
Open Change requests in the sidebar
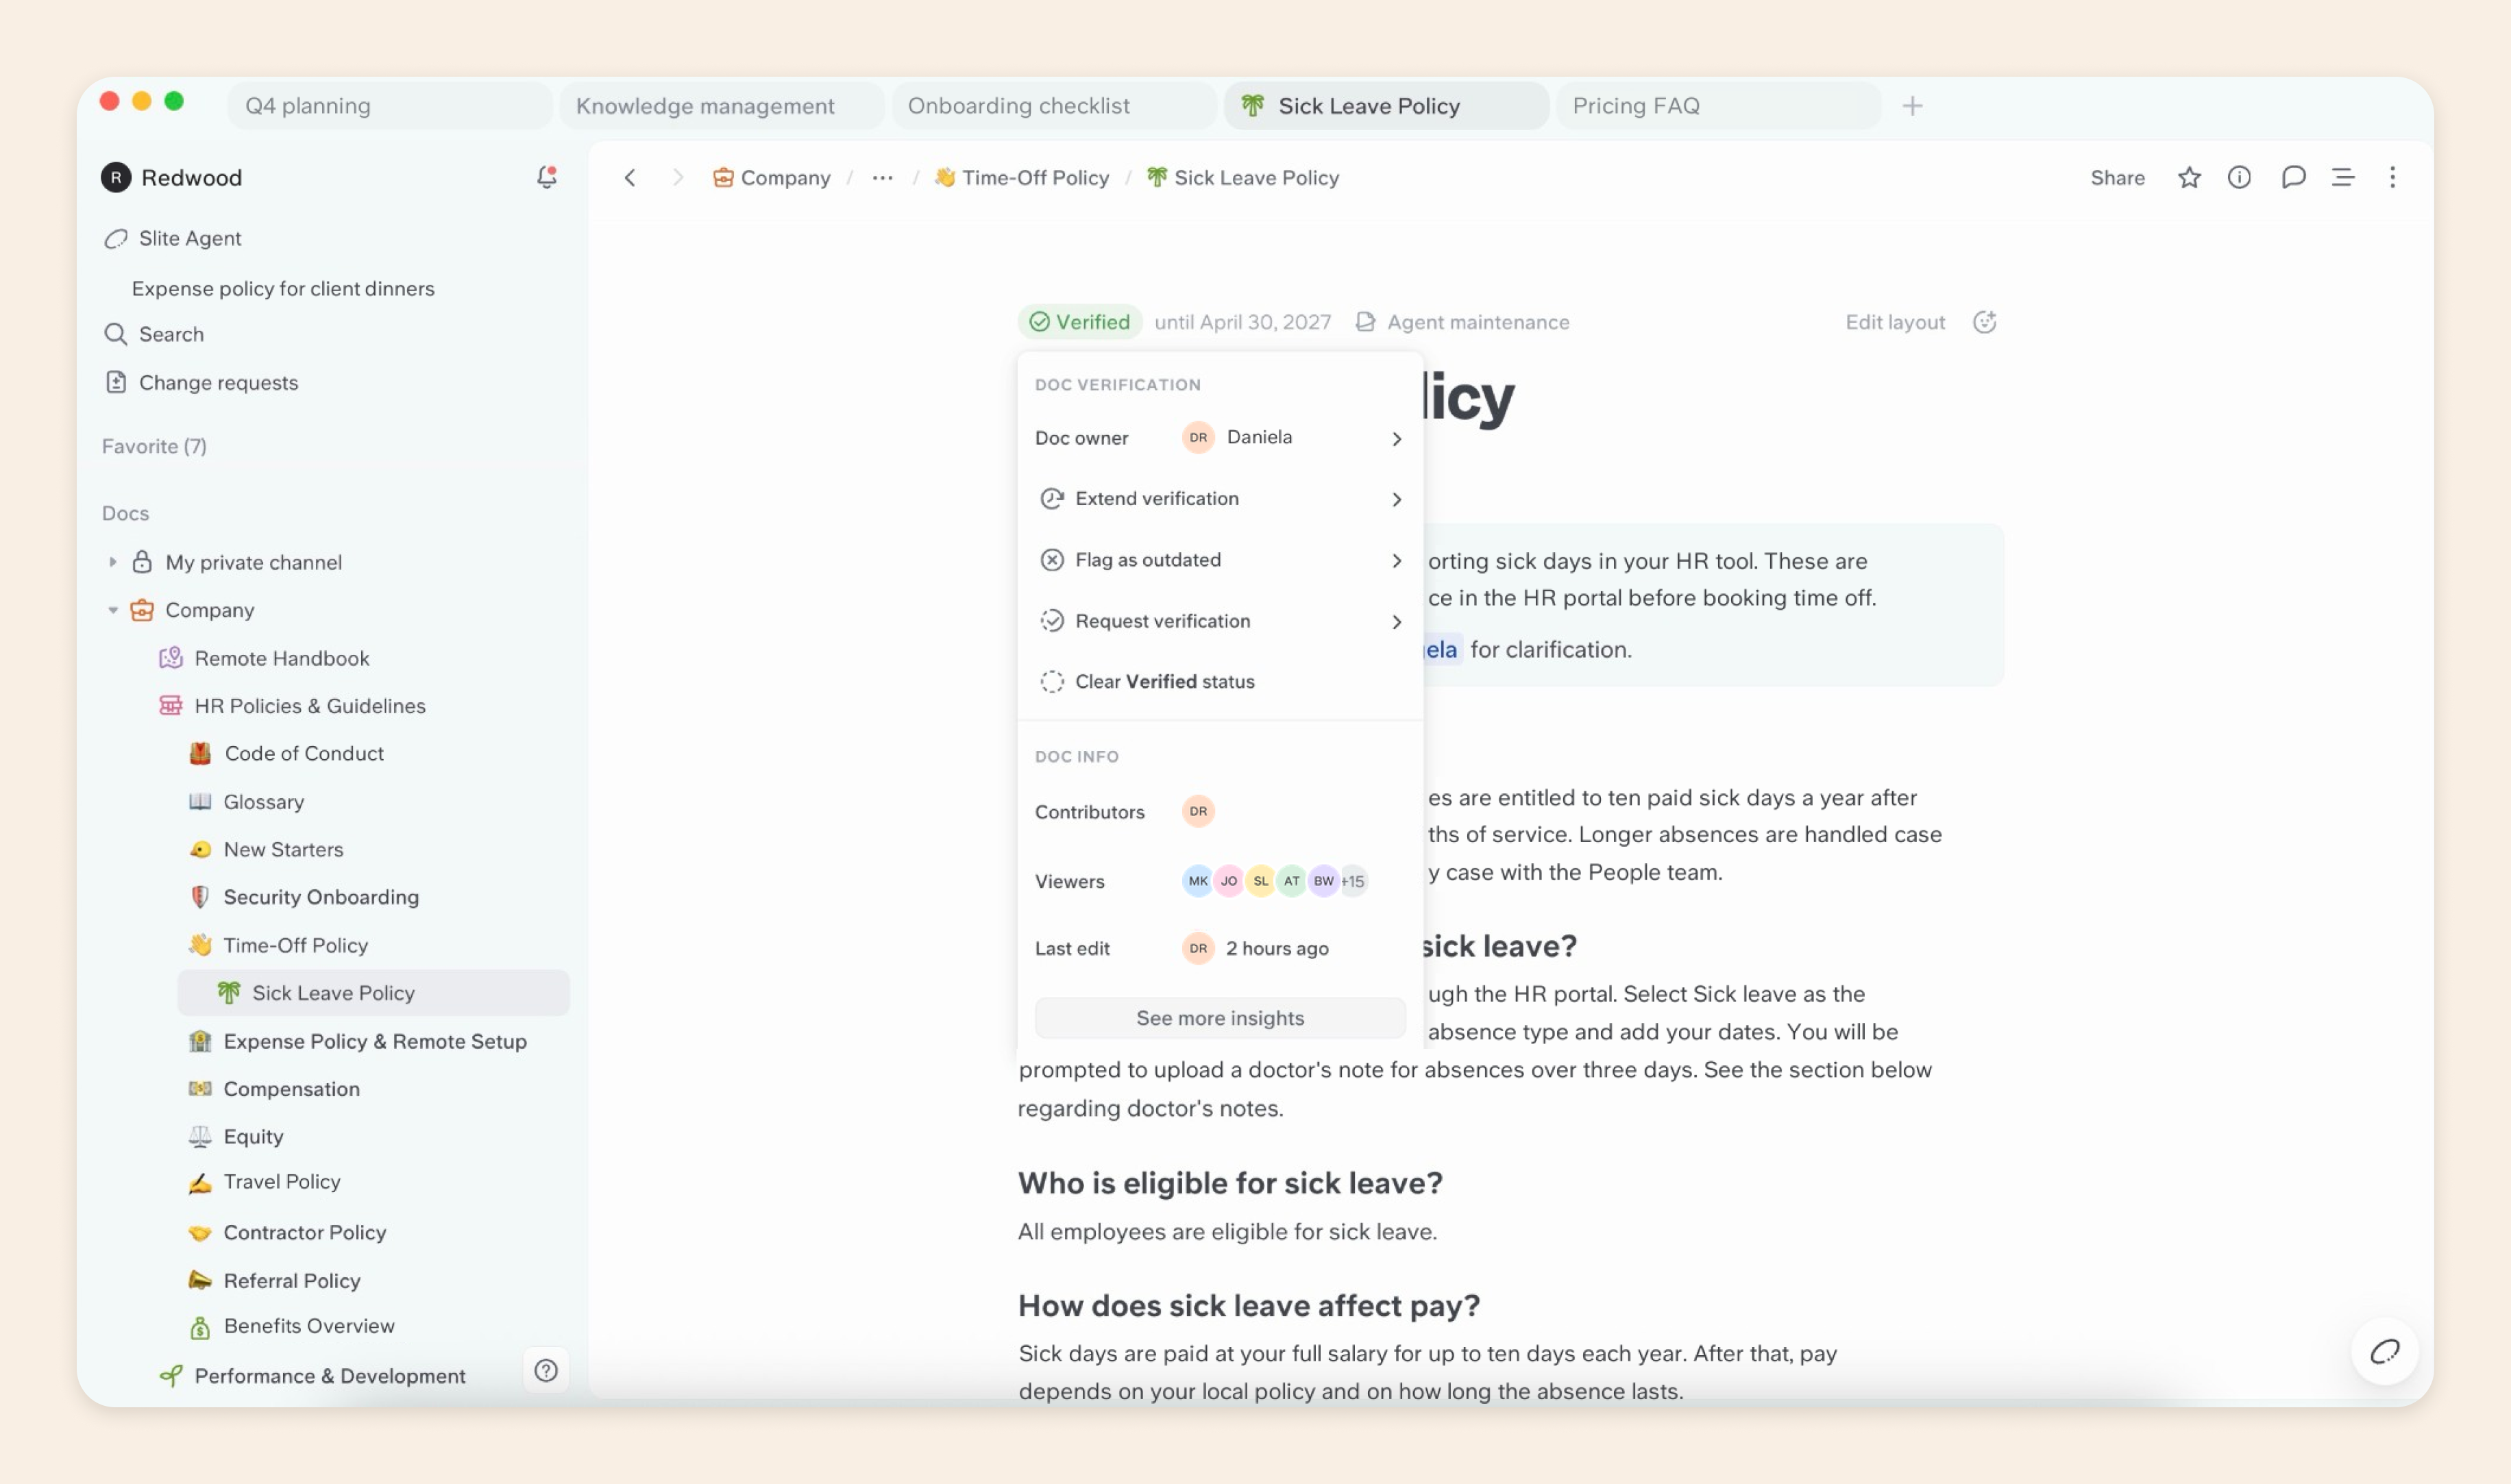click(201, 382)
